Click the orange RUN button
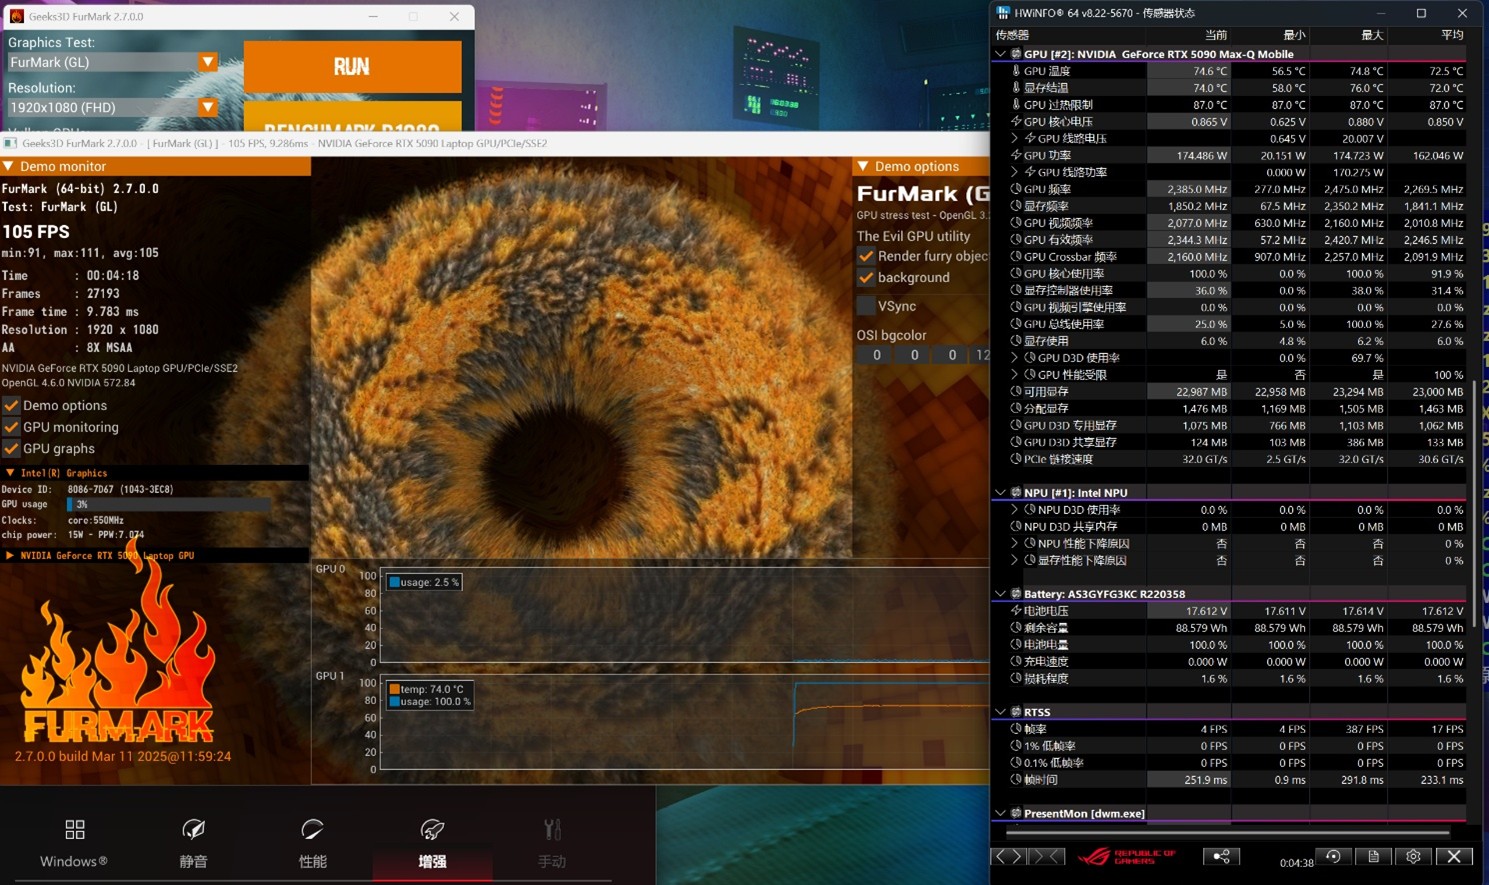The image size is (1489, 885). pos(352,66)
